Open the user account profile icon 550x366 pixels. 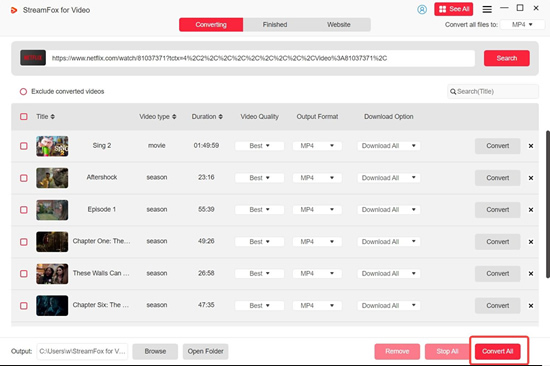(422, 9)
